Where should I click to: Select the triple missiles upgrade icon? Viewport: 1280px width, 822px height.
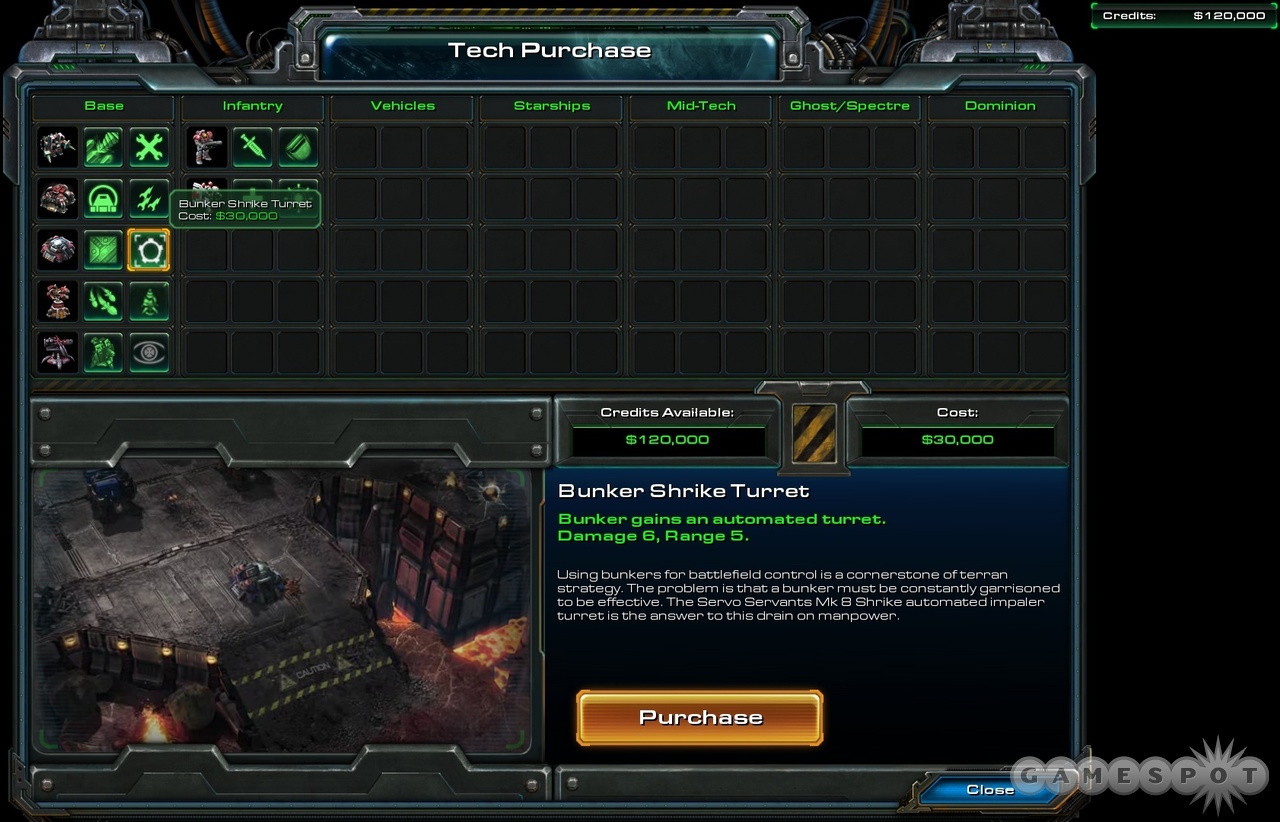pos(103,301)
